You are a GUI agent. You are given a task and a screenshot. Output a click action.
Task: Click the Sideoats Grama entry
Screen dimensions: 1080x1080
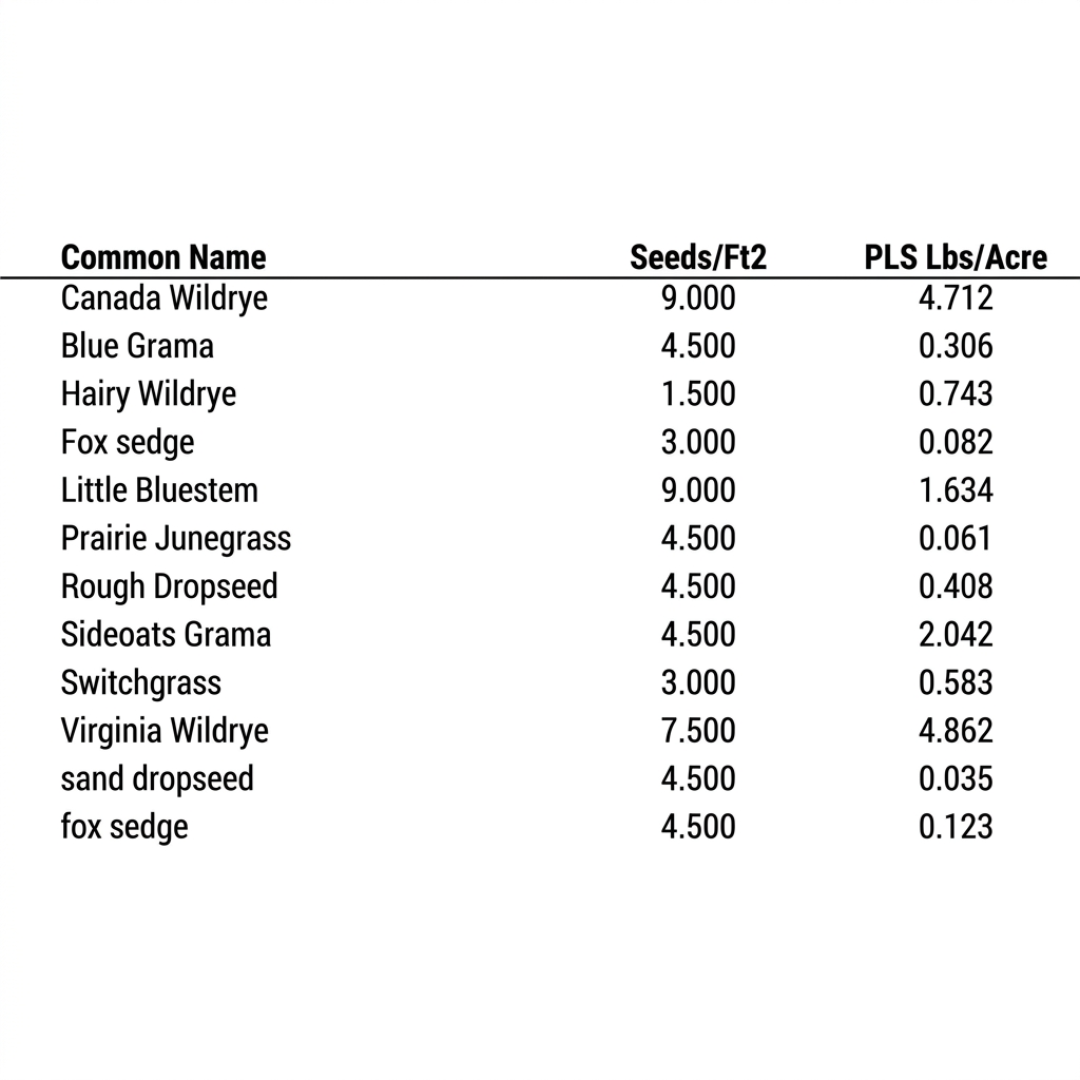click(166, 634)
